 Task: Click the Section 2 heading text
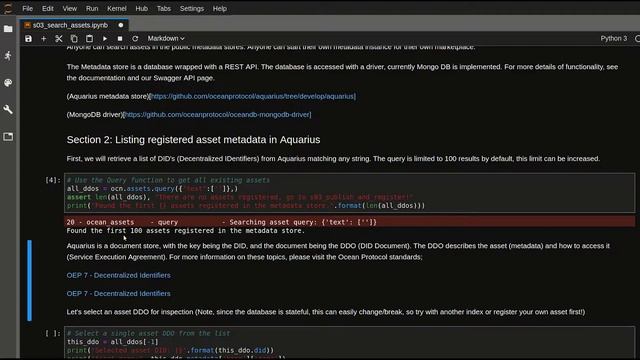tap(193, 140)
